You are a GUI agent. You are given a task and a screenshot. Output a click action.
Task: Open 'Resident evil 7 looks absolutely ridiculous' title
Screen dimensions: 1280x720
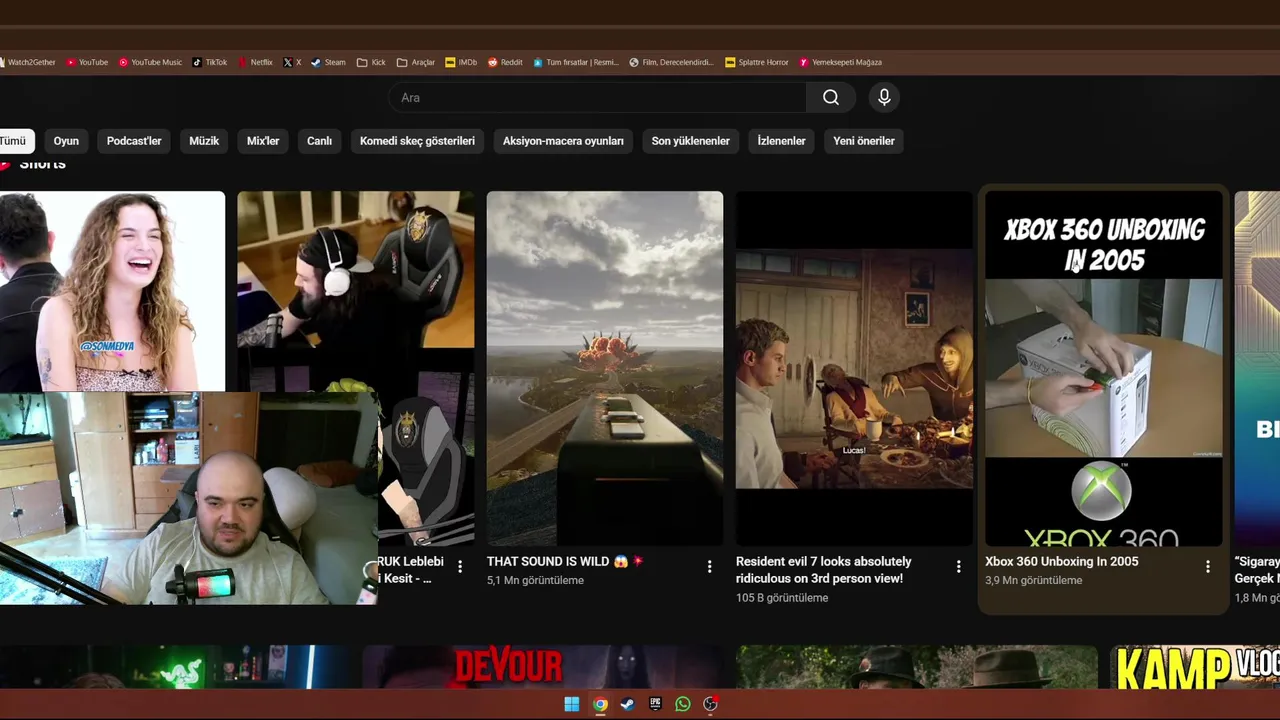(824, 570)
